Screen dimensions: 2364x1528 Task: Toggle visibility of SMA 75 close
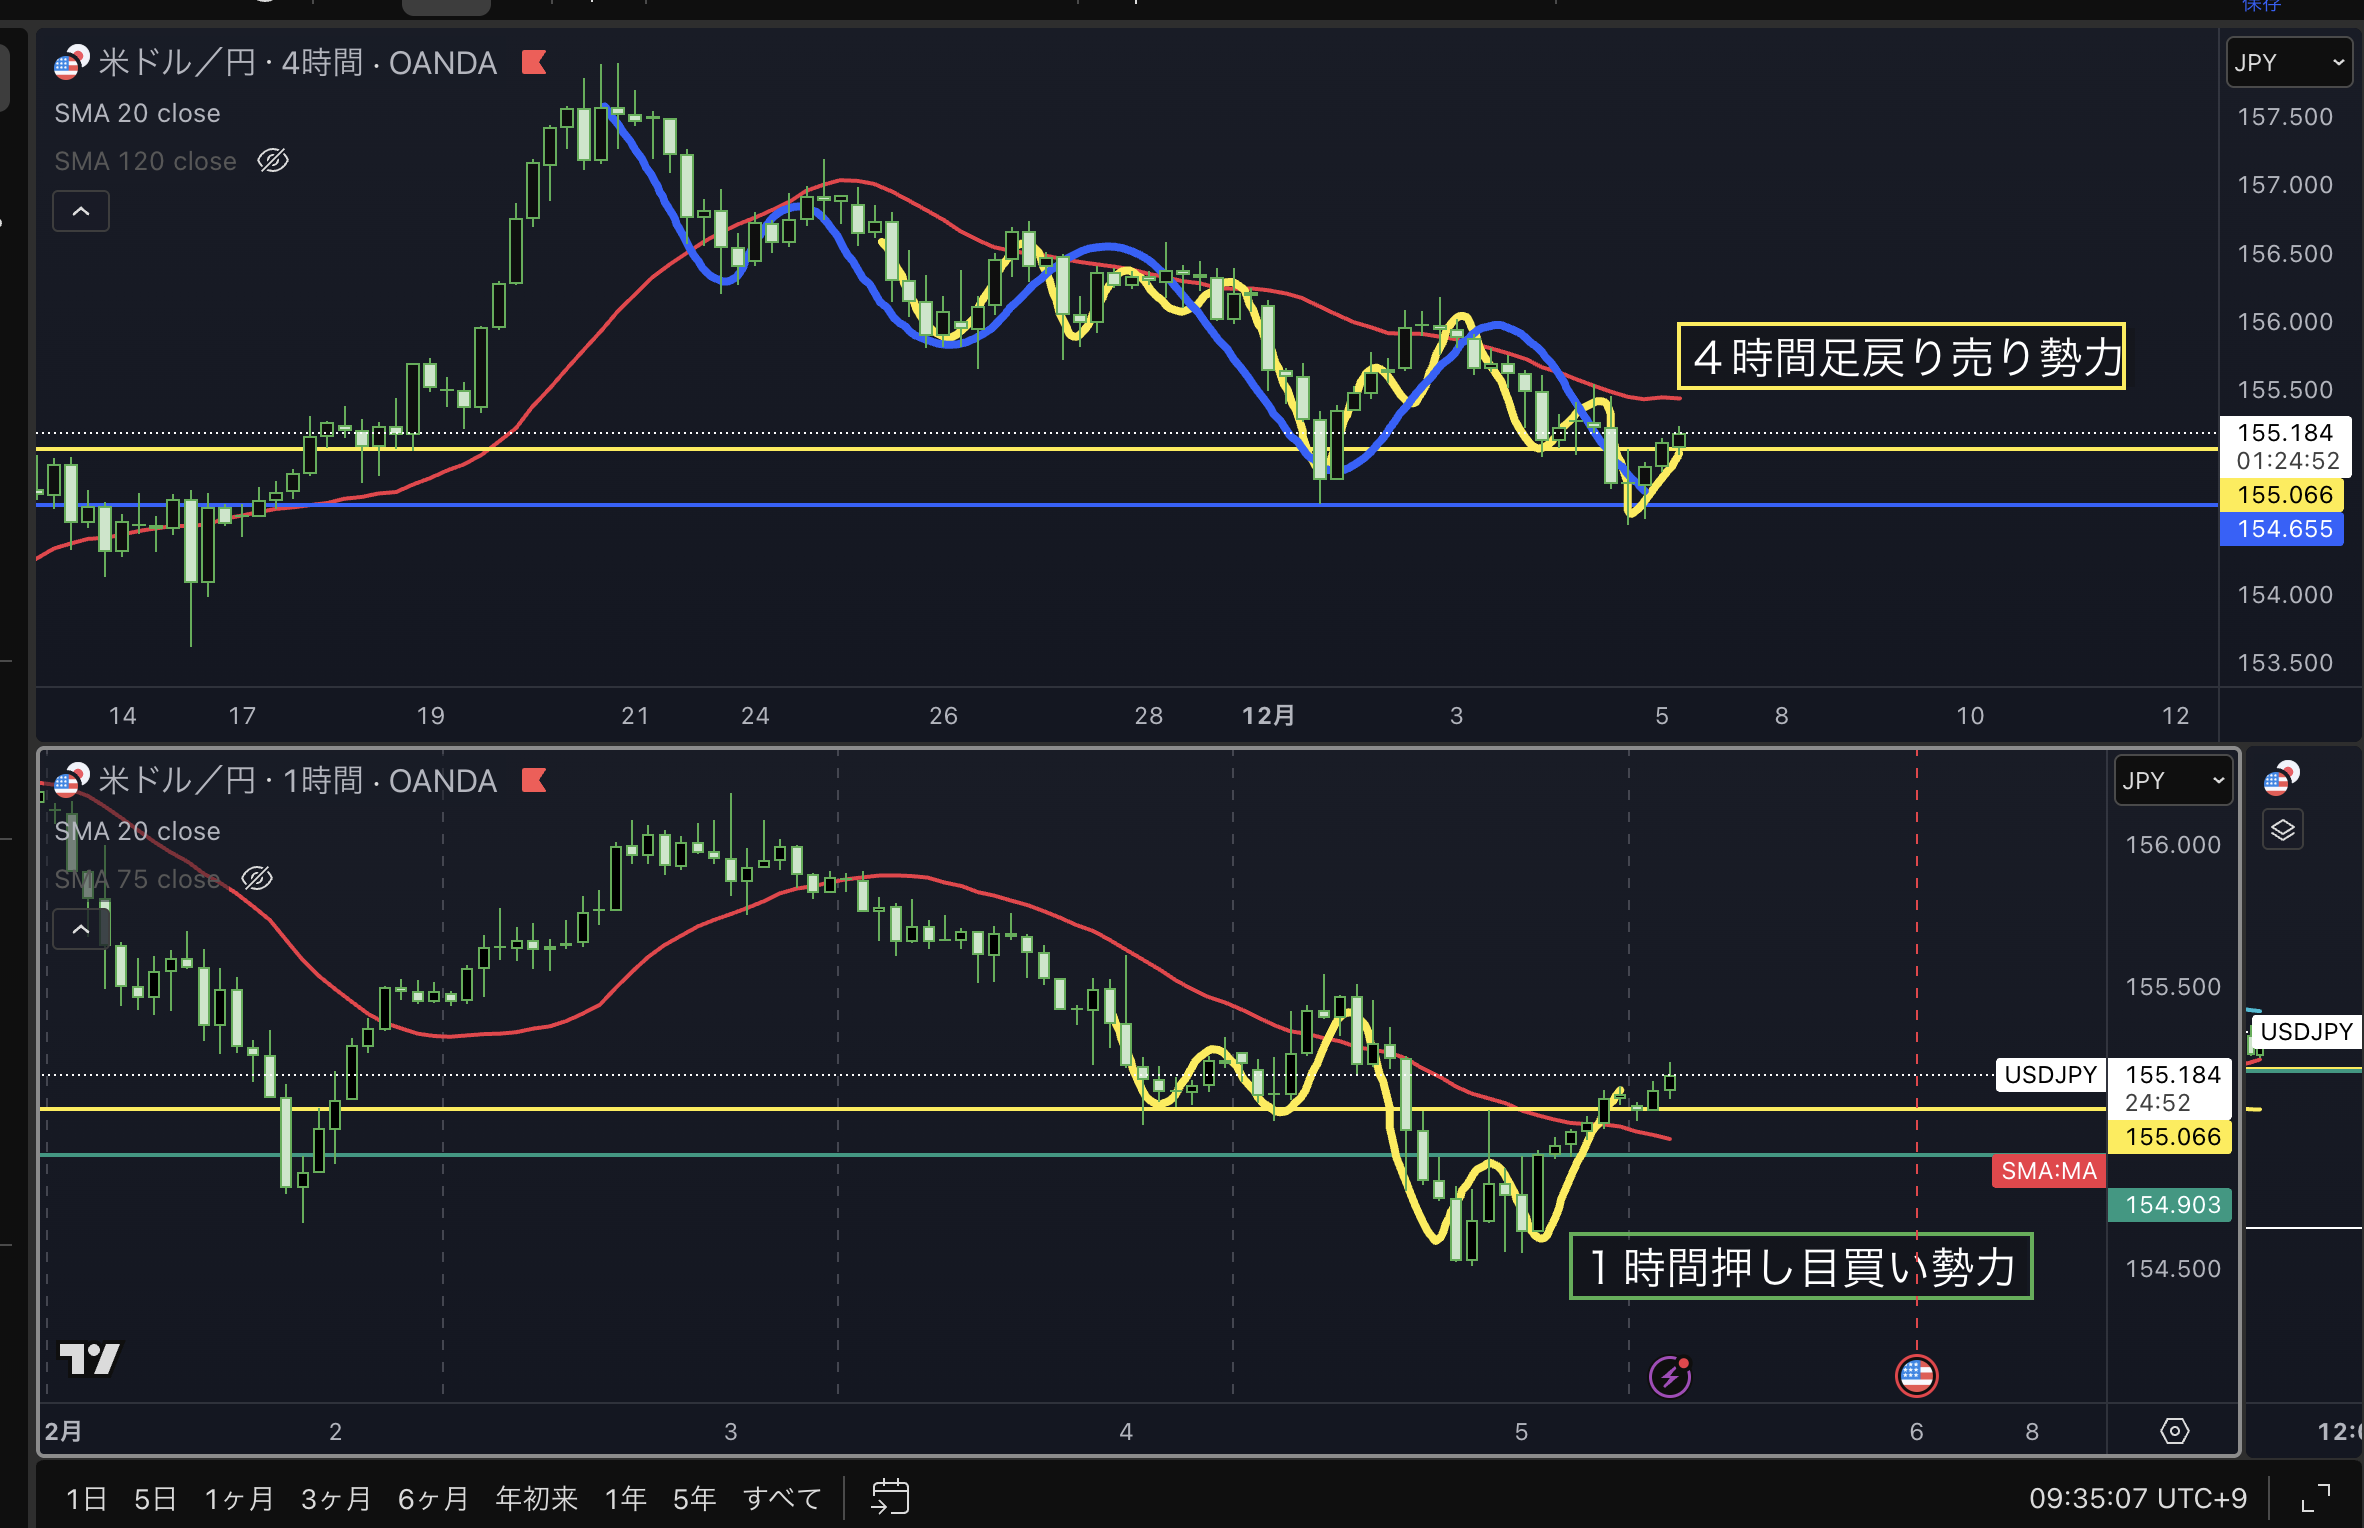pos(257,879)
